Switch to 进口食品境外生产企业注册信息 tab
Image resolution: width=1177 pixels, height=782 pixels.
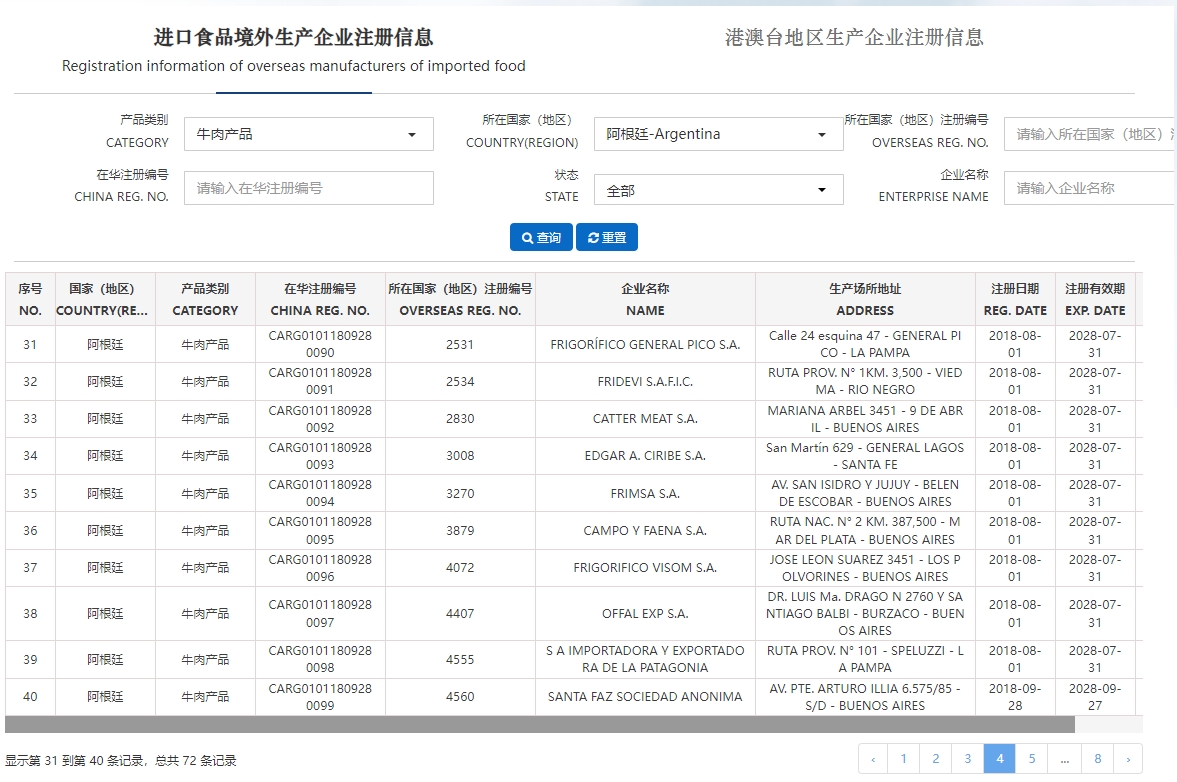tap(293, 38)
